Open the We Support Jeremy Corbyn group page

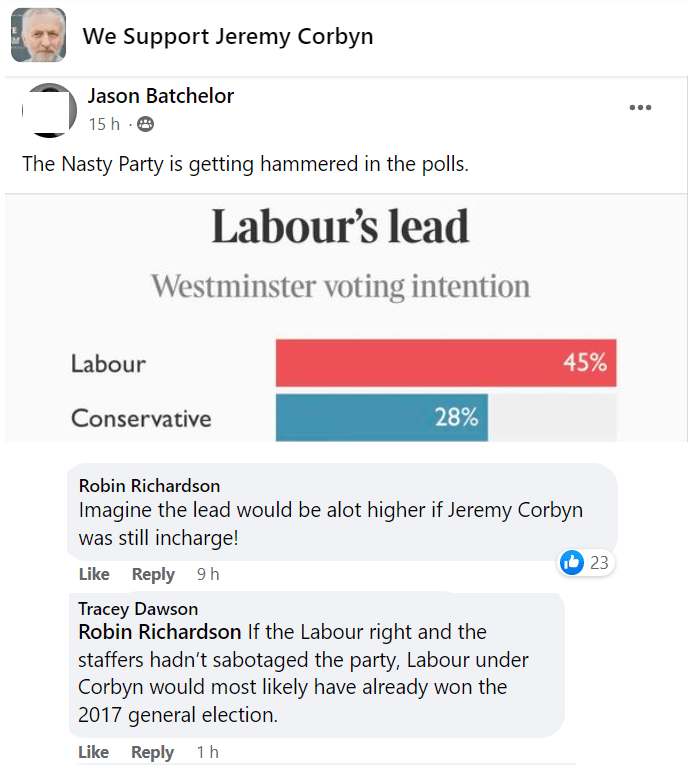coord(227,37)
